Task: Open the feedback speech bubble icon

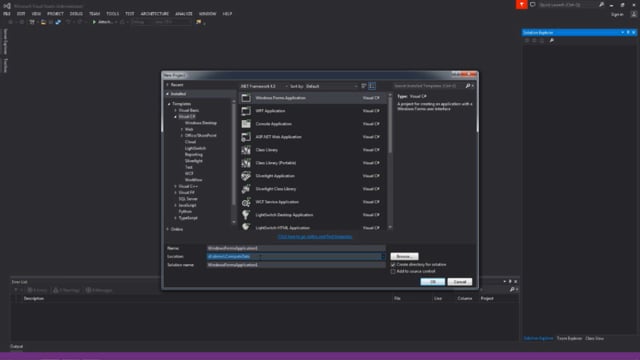Action: click(x=533, y=4)
